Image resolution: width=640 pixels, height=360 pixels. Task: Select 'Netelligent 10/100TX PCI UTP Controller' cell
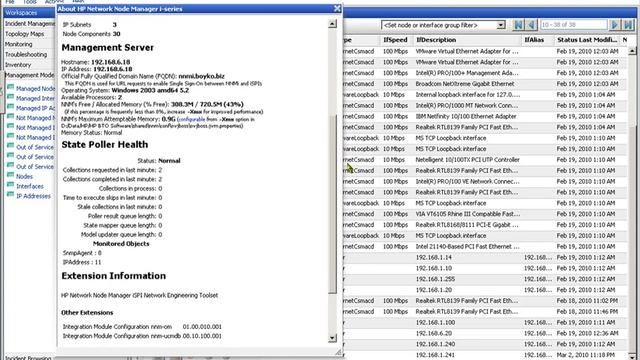pyautogui.click(x=467, y=160)
